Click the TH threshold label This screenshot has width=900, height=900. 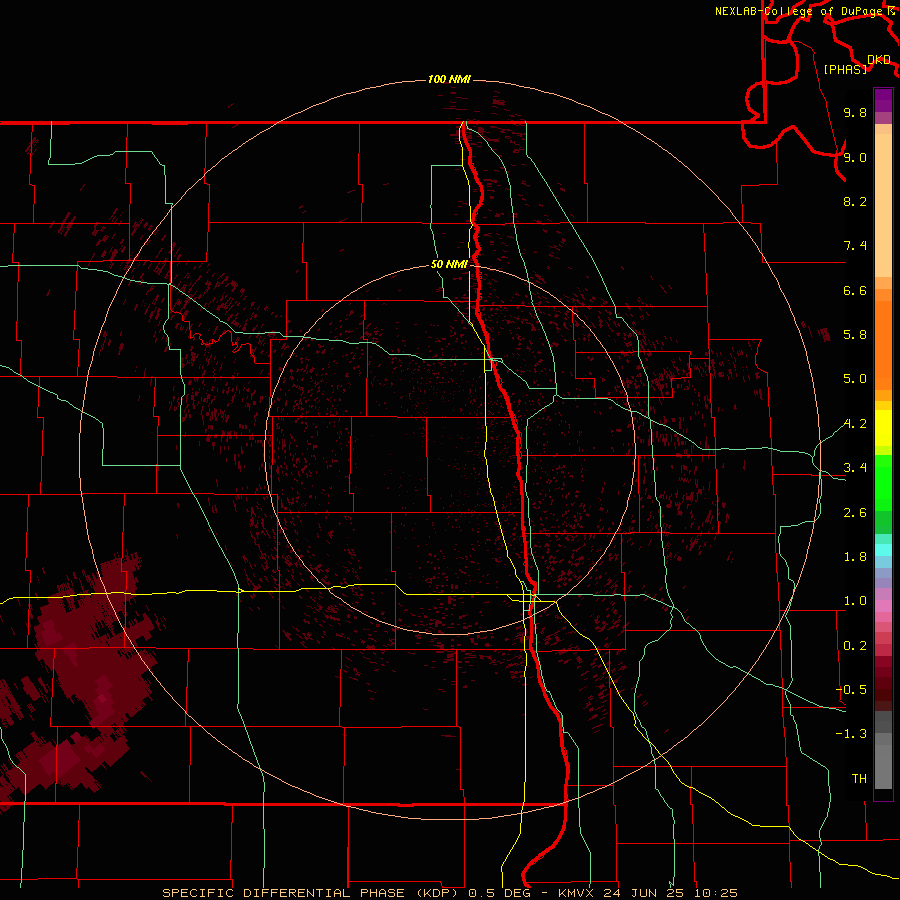[x=859, y=779]
